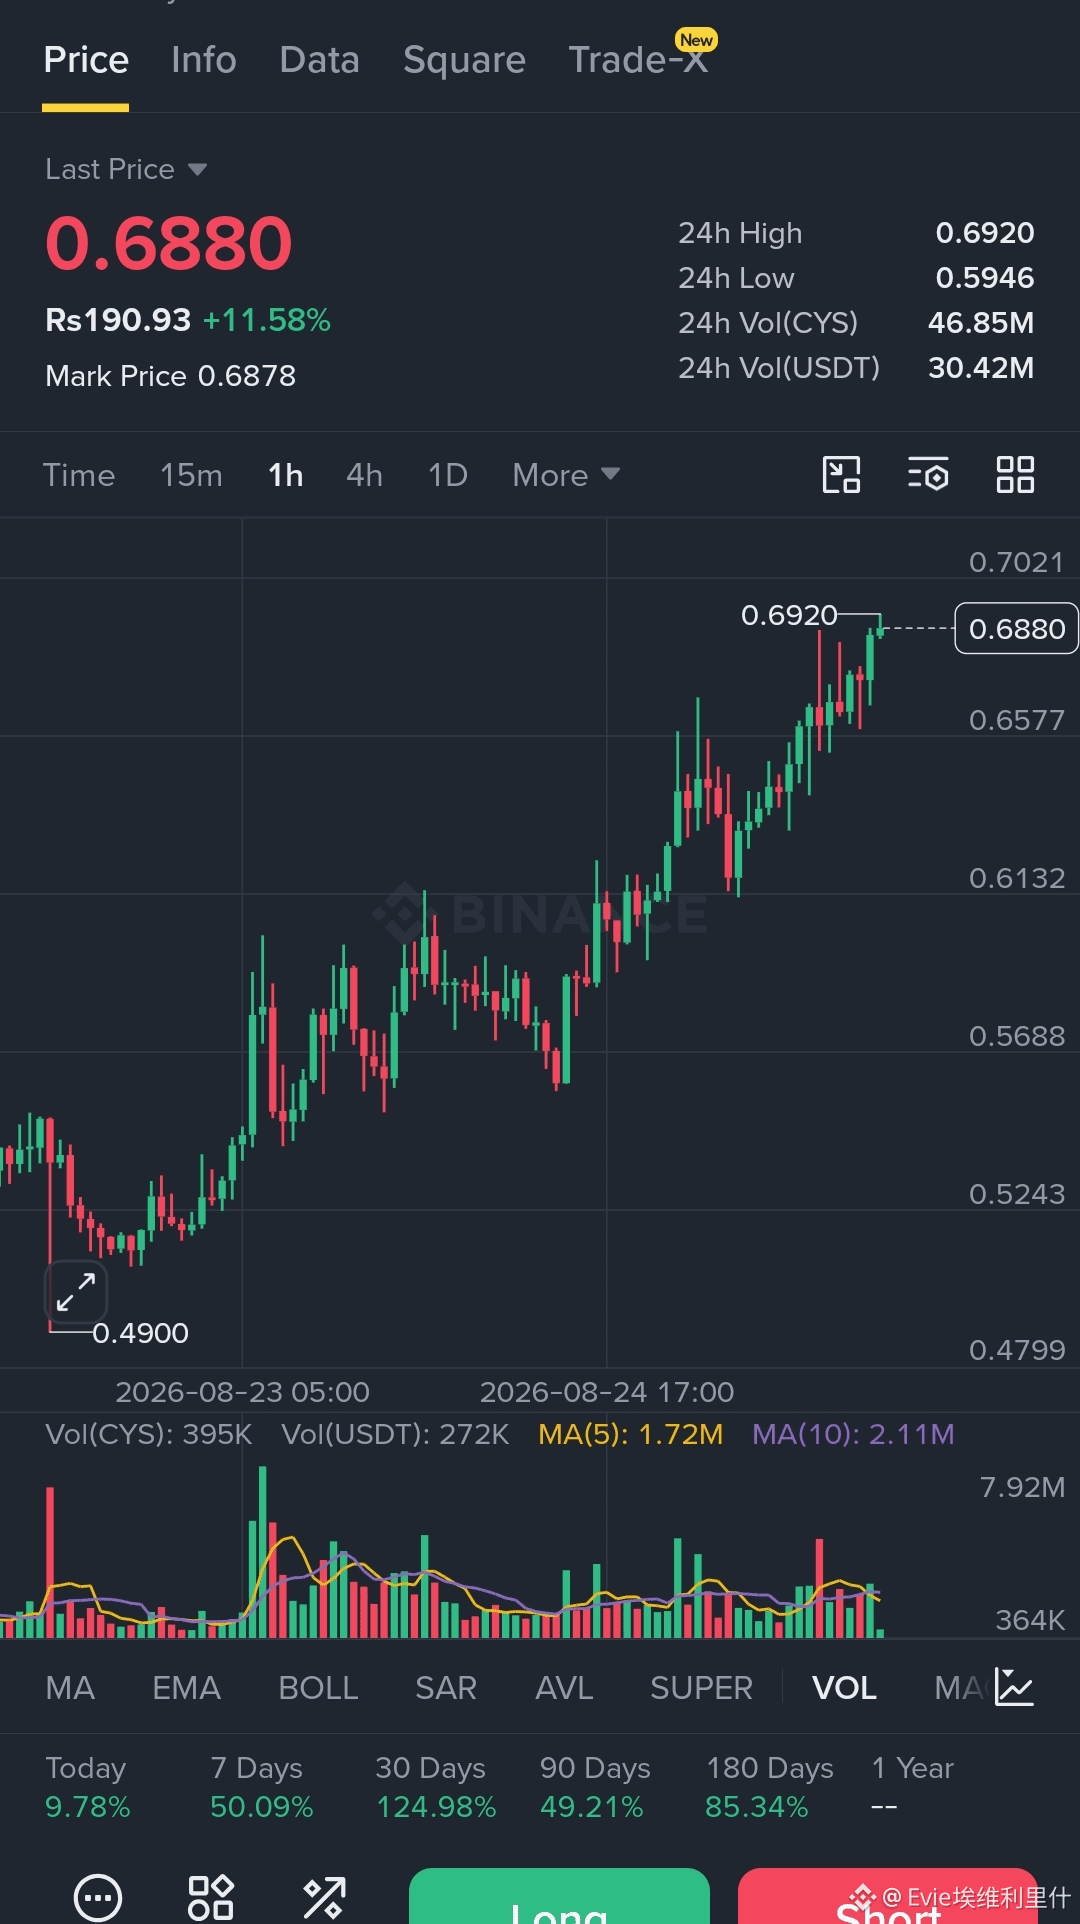This screenshot has height=1924, width=1080.
Task: Tap the Today 9.78% performance stat
Action: click(x=88, y=1787)
